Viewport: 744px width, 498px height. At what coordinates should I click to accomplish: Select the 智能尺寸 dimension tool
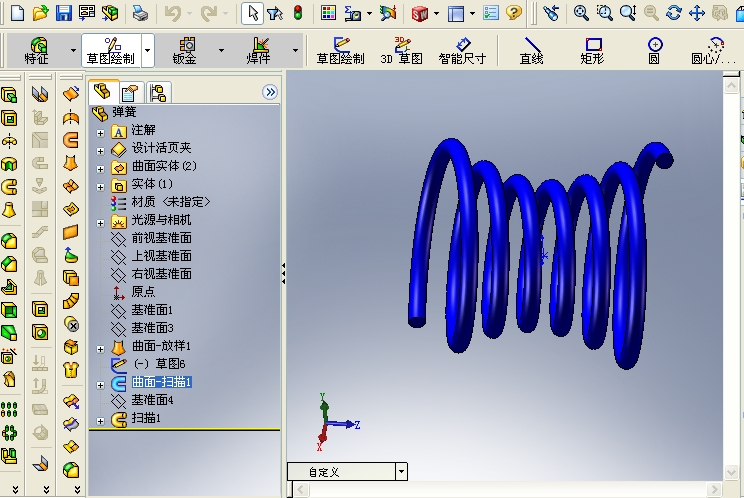point(462,51)
